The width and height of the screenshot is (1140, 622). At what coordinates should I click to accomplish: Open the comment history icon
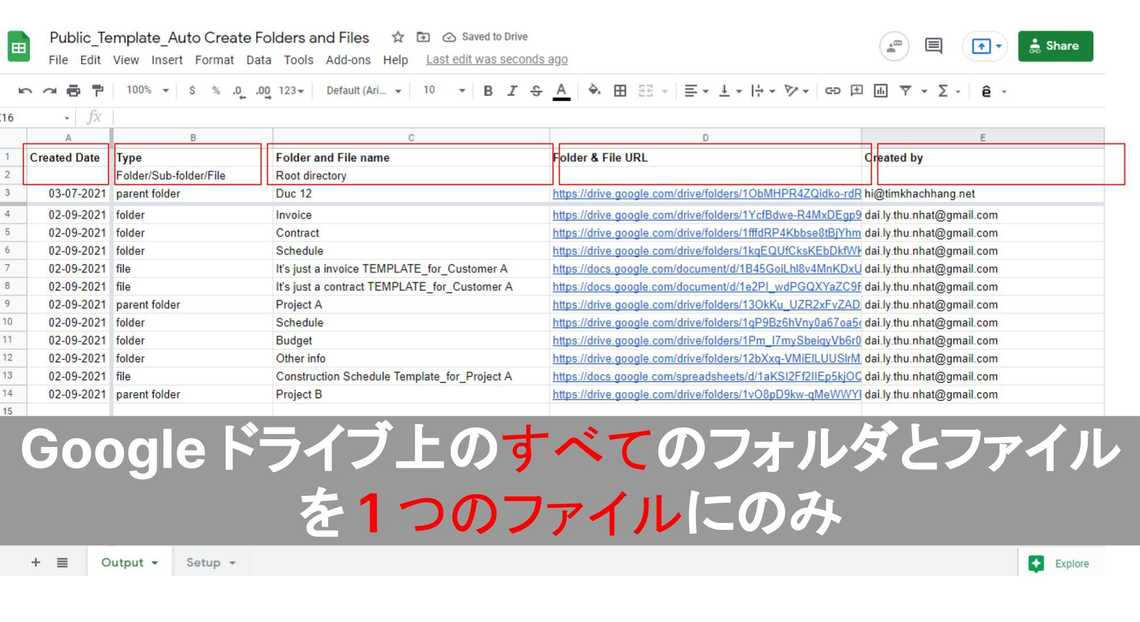[933, 46]
